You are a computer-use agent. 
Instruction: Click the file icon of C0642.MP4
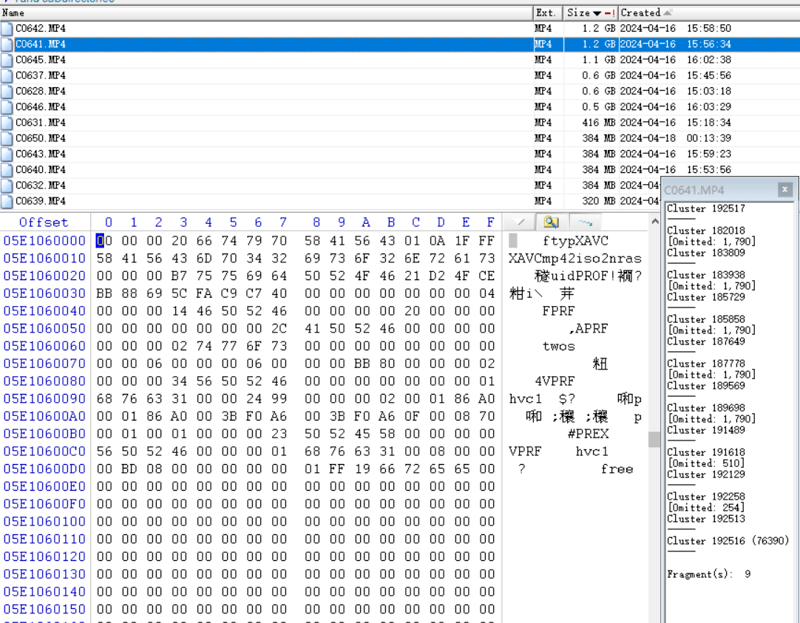pyautogui.click(x=7, y=29)
